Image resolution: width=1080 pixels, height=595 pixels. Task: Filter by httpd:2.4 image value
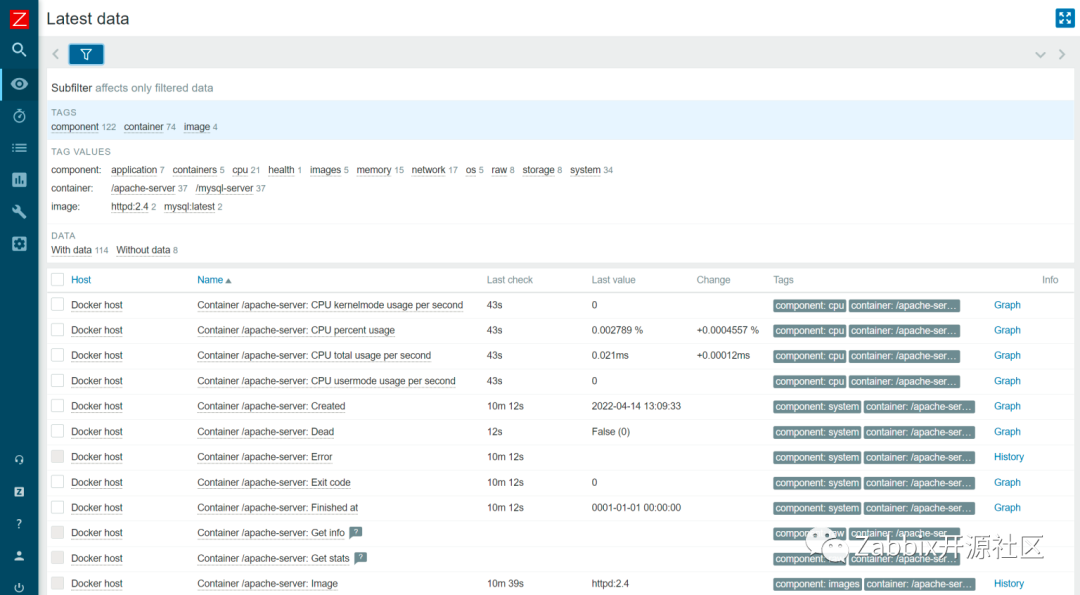[x=129, y=207]
